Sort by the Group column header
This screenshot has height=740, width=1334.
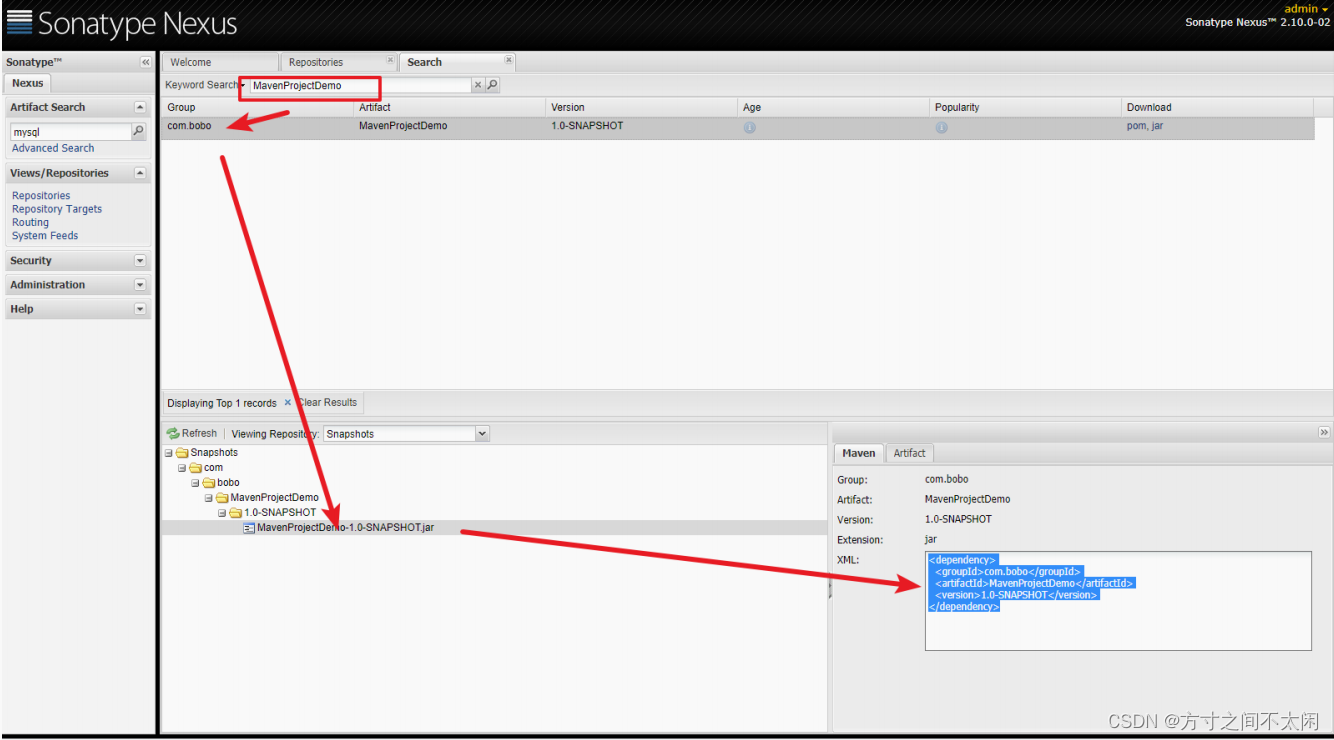257,107
